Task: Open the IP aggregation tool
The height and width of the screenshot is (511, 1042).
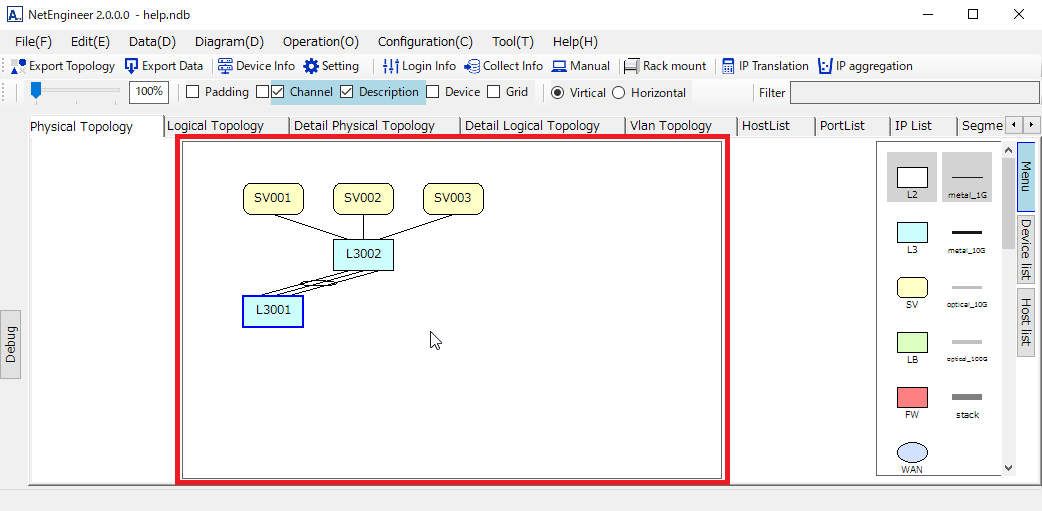Action: coord(825,66)
